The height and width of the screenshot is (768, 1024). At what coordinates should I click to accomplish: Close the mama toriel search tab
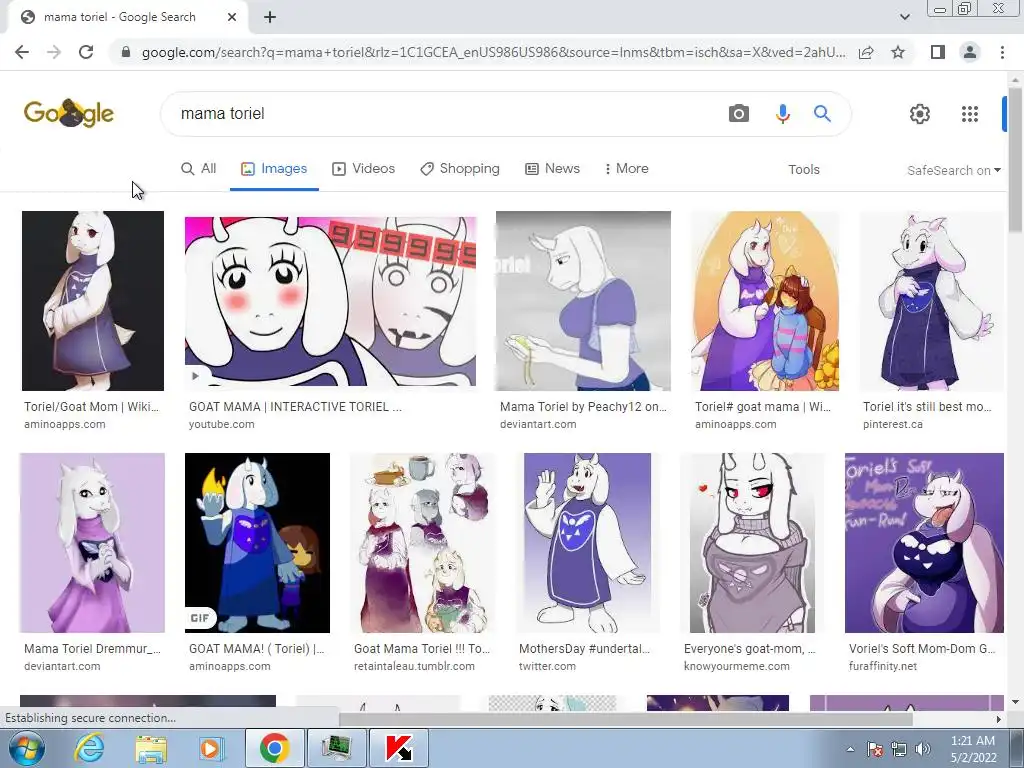pos(232,18)
